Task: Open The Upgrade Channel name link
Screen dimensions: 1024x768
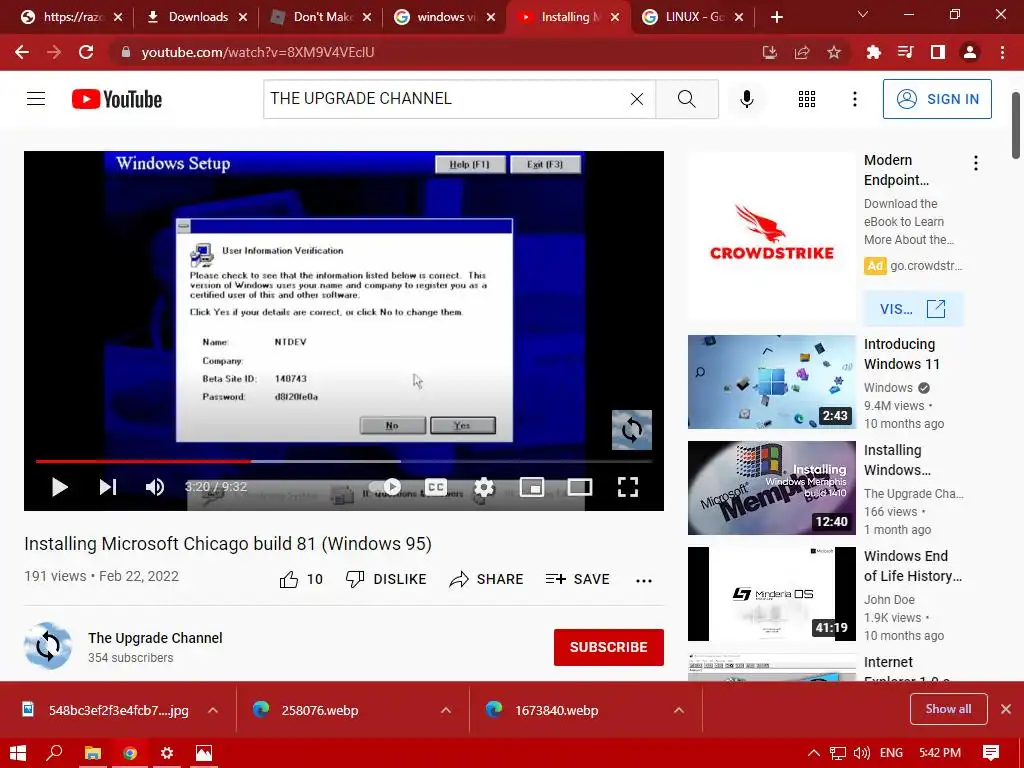Action: 155,638
